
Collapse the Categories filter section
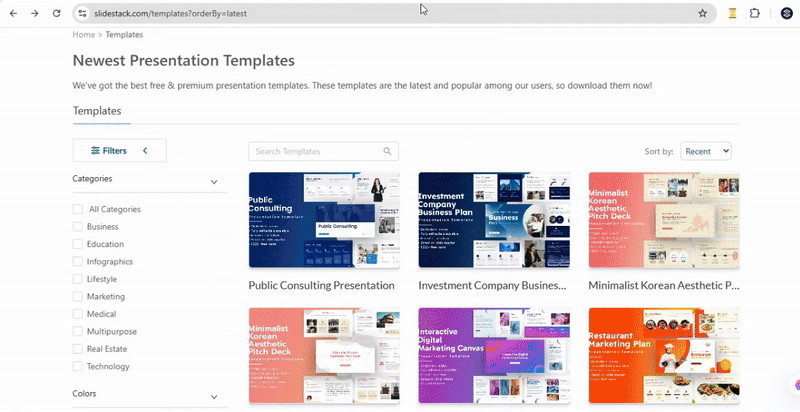coord(214,182)
